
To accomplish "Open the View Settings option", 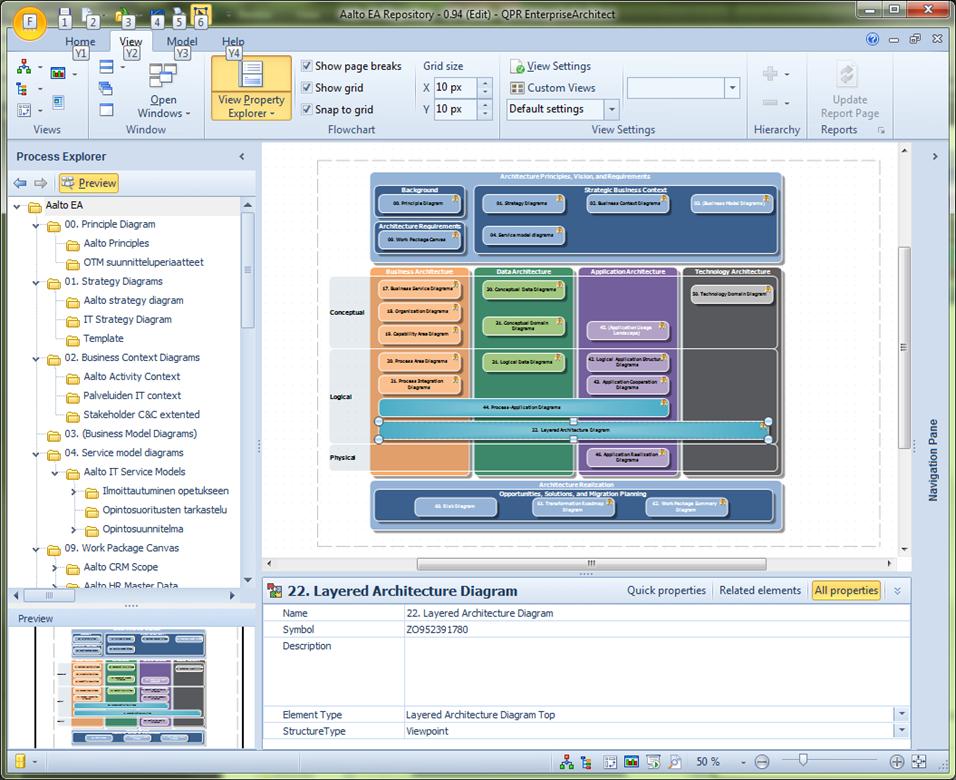I will coord(551,66).
